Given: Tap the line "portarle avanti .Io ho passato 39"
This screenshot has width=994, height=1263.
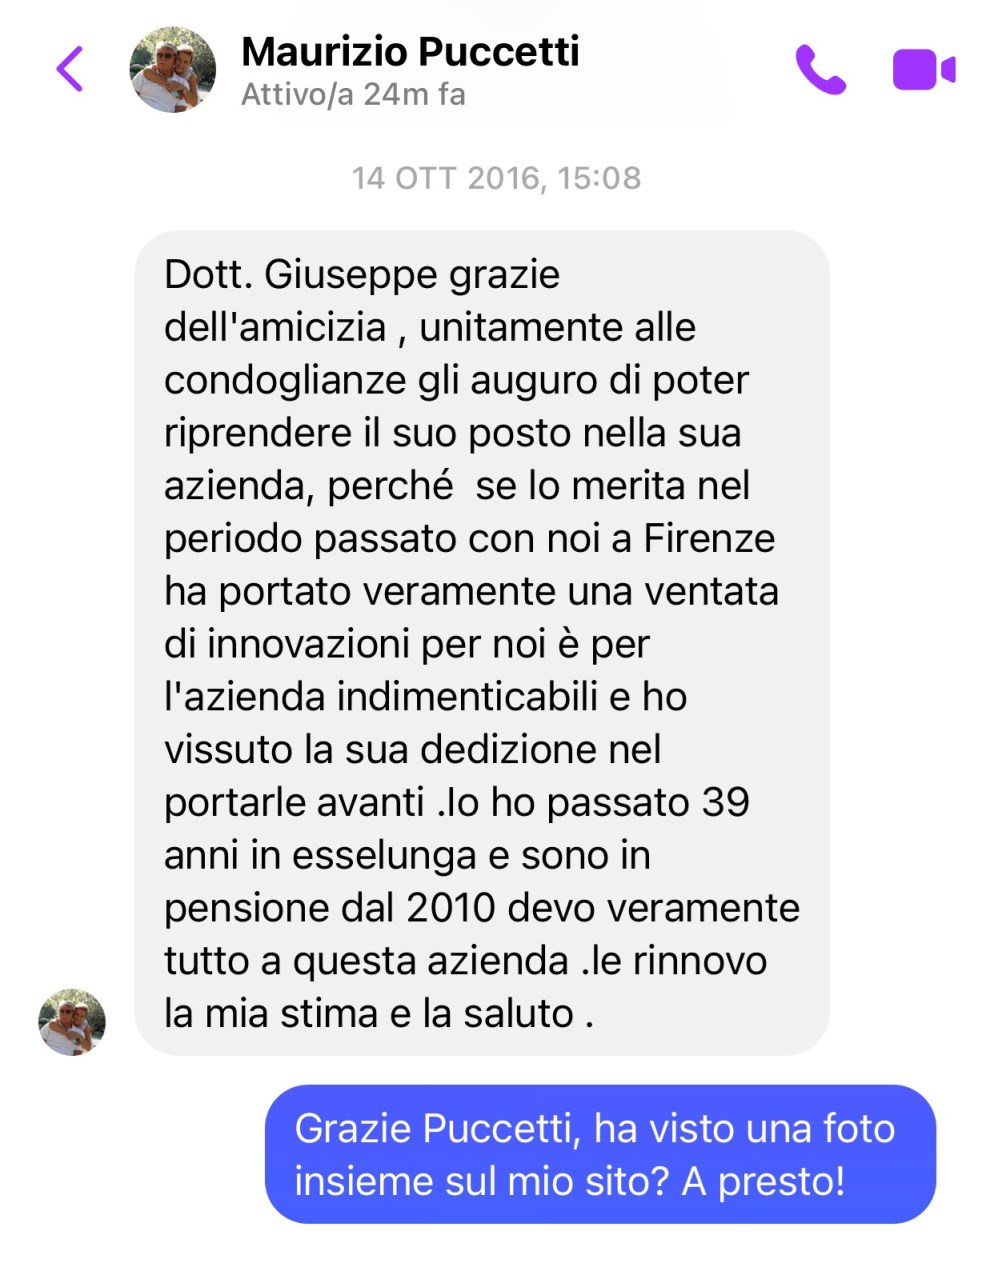Looking at the screenshot, I should 457,802.
